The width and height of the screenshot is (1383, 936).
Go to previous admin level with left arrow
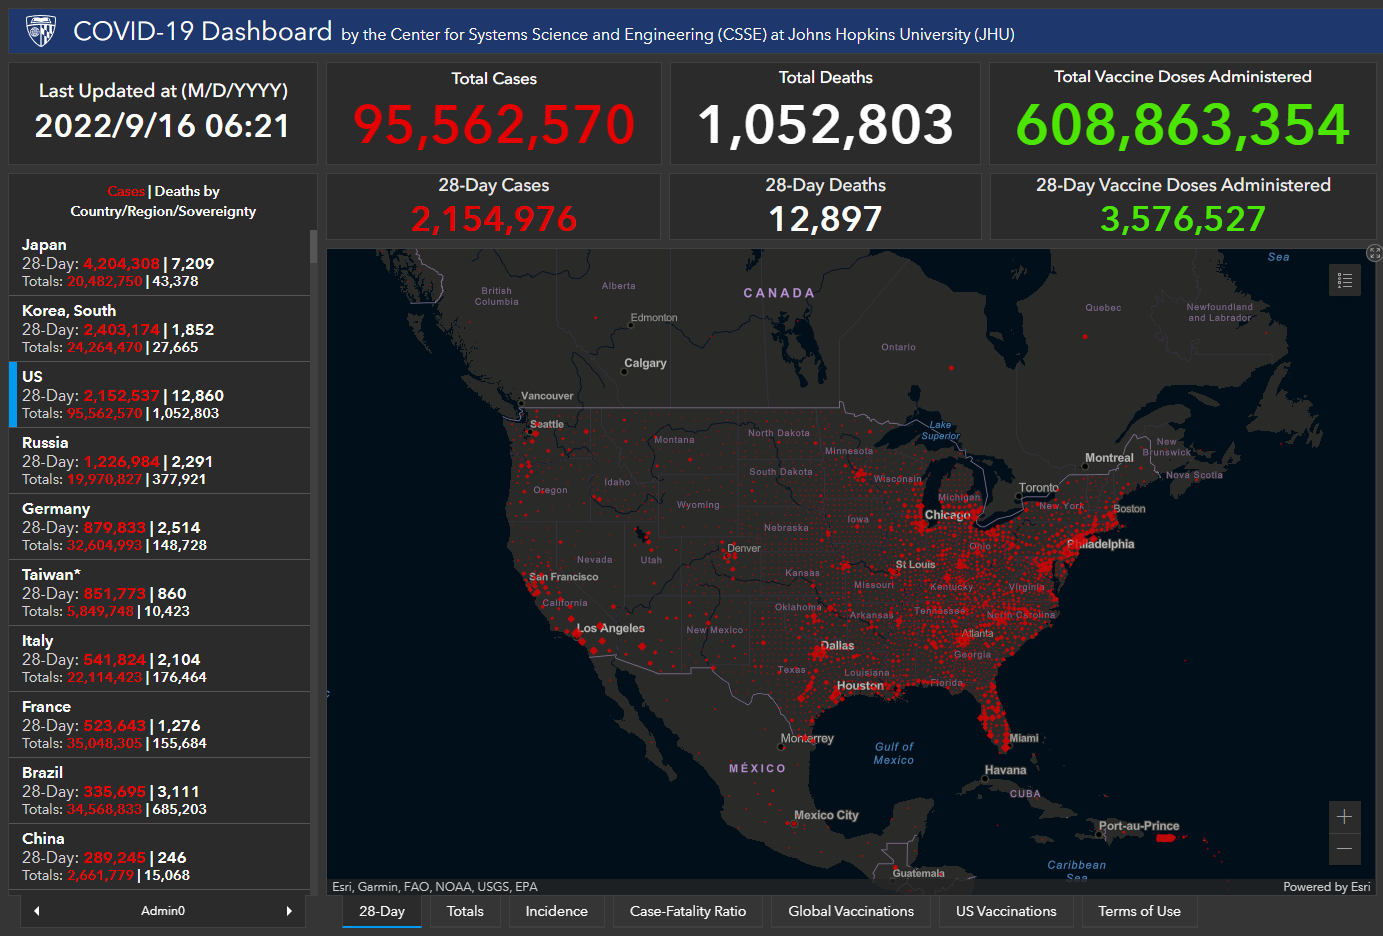[x=37, y=911]
